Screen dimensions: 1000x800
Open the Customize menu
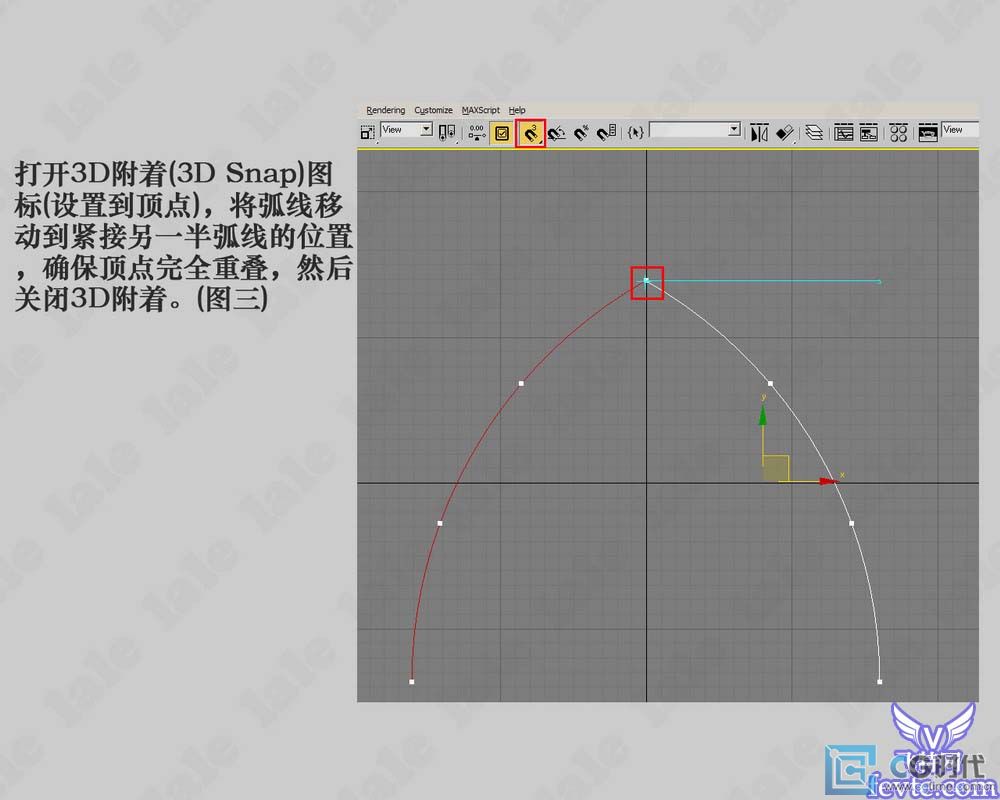(x=433, y=110)
